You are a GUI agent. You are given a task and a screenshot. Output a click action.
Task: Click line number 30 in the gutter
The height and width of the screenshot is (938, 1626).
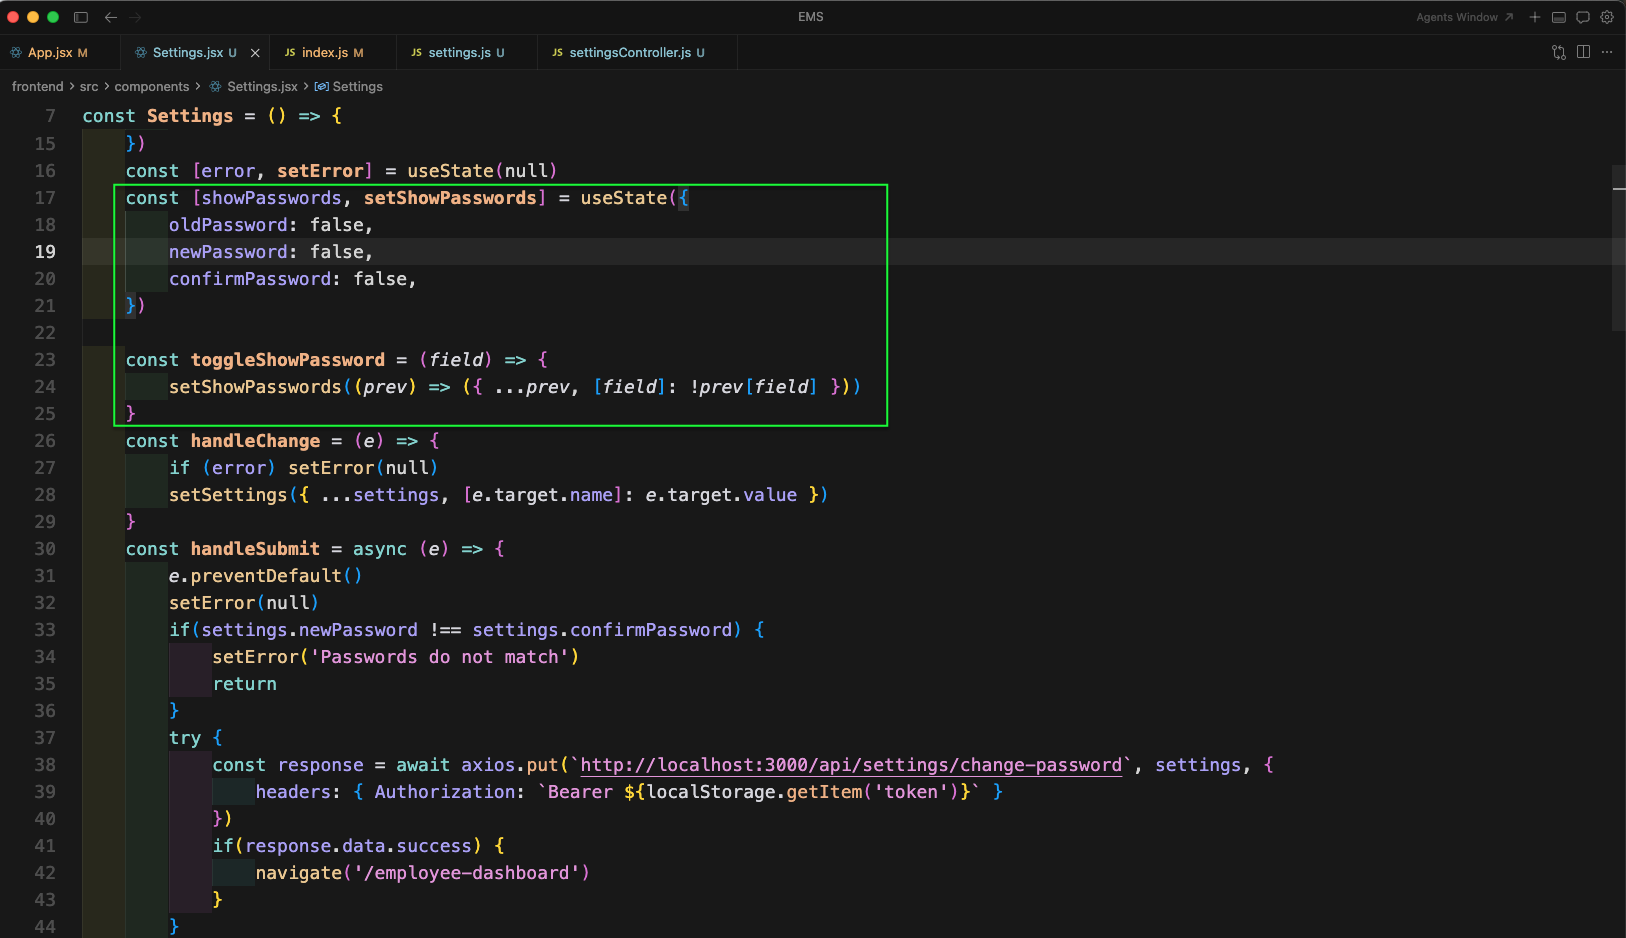pyautogui.click(x=45, y=549)
